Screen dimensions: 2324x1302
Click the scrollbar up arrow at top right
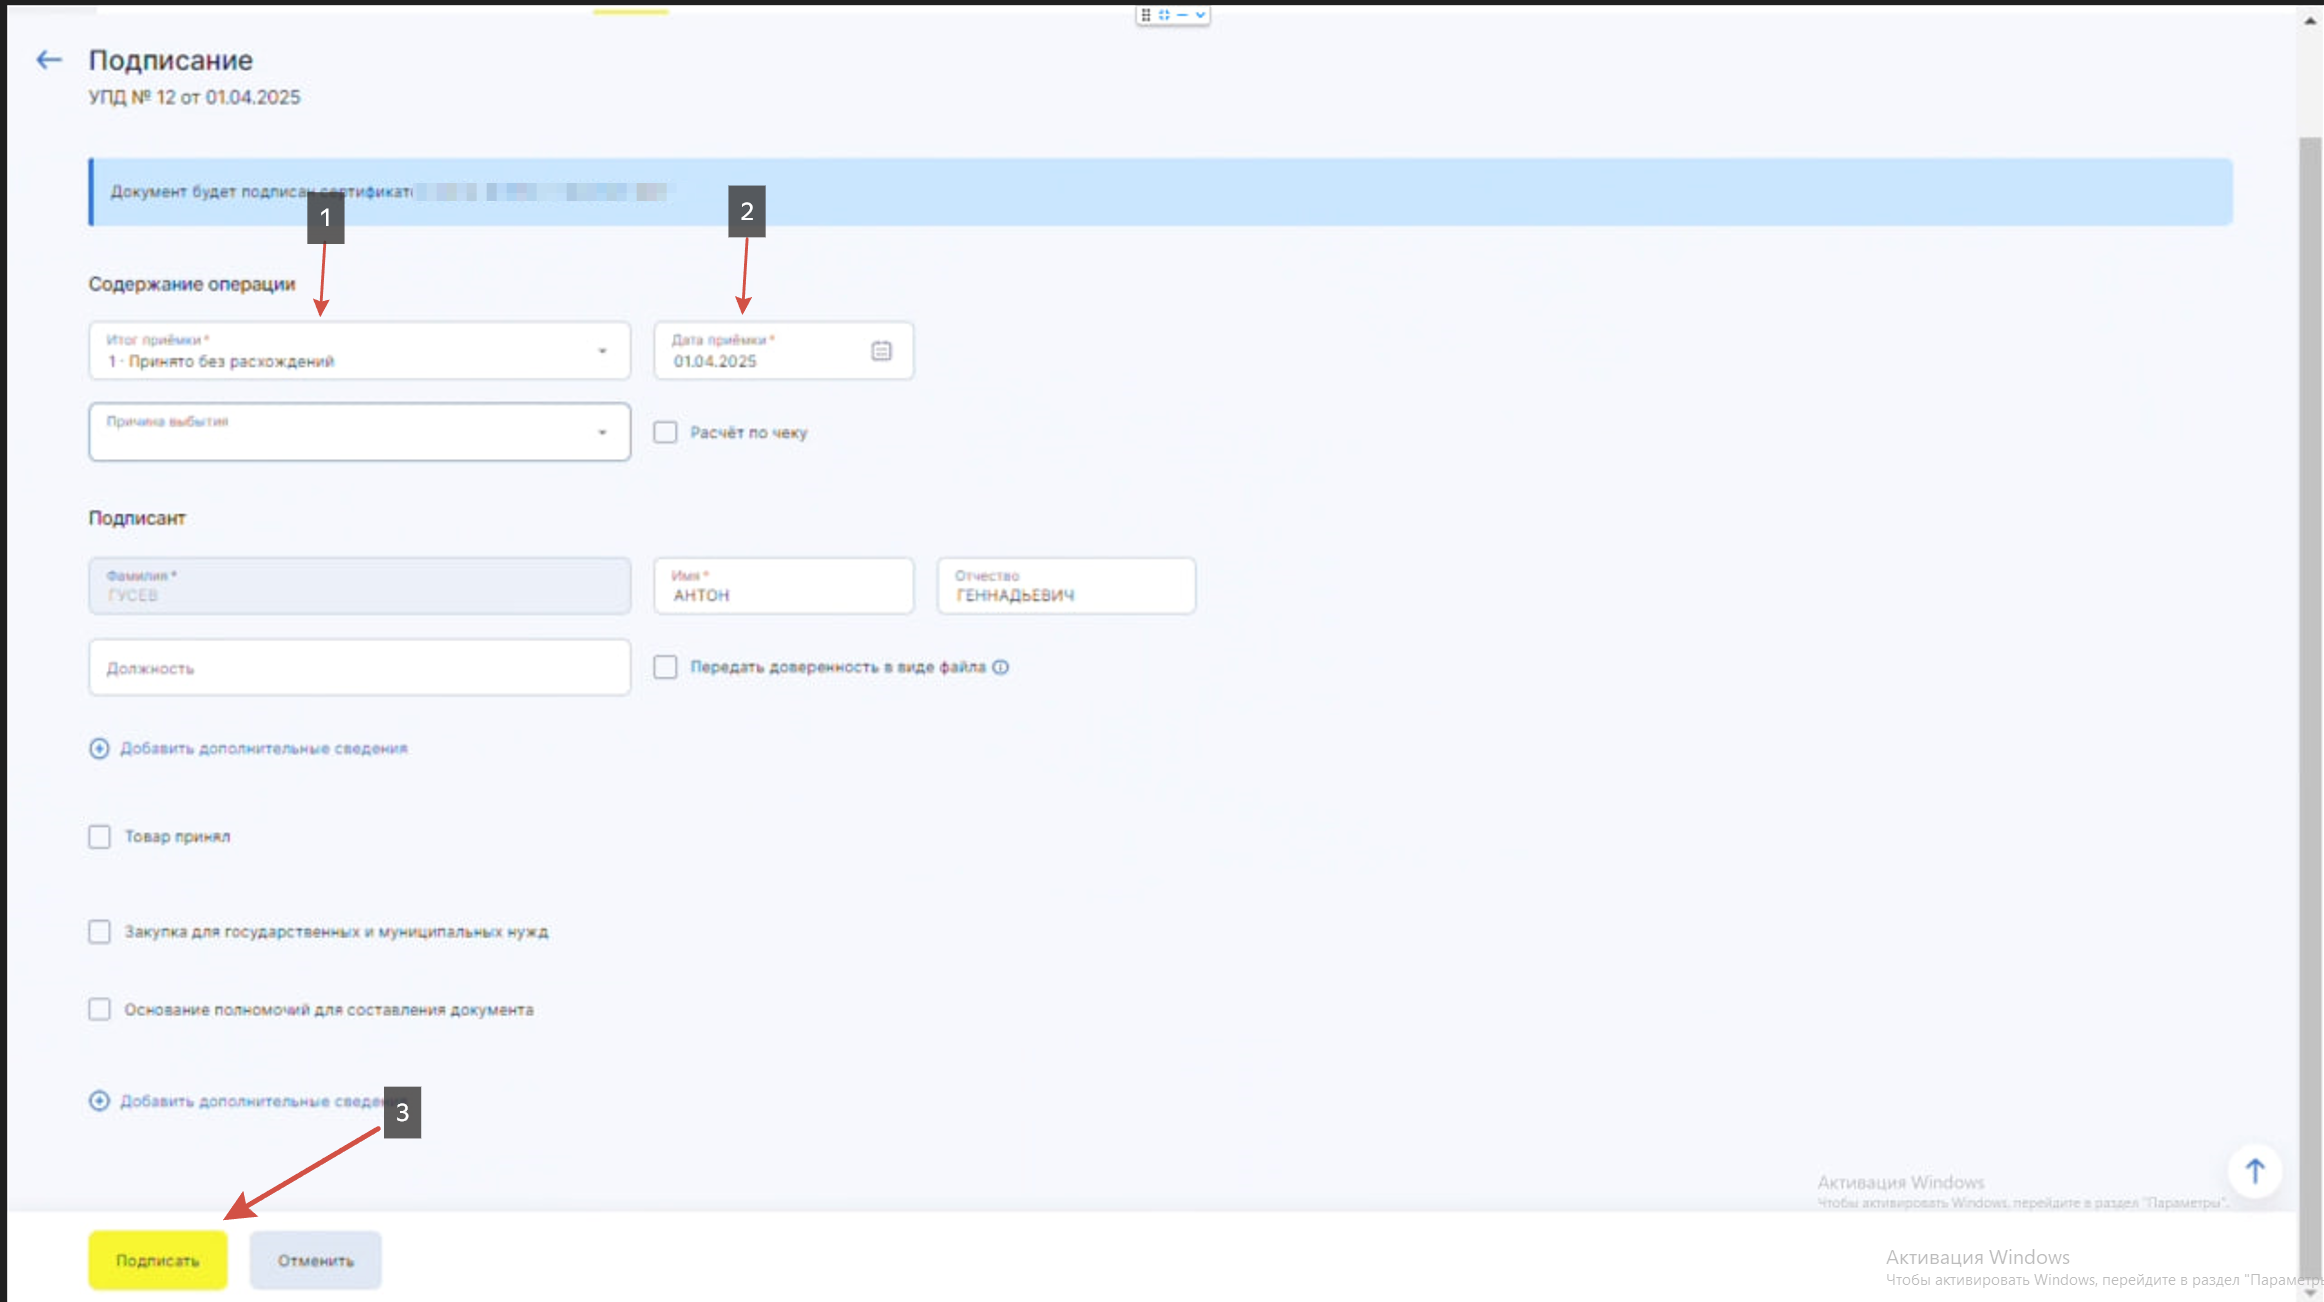tap(2310, 19)
